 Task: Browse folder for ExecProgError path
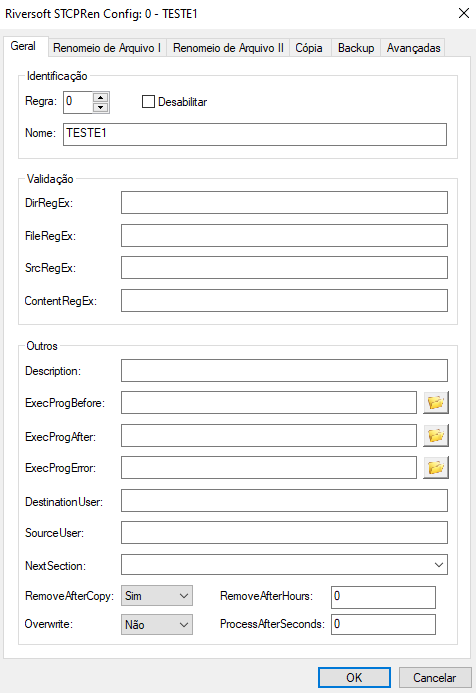(x=436, y=468)
